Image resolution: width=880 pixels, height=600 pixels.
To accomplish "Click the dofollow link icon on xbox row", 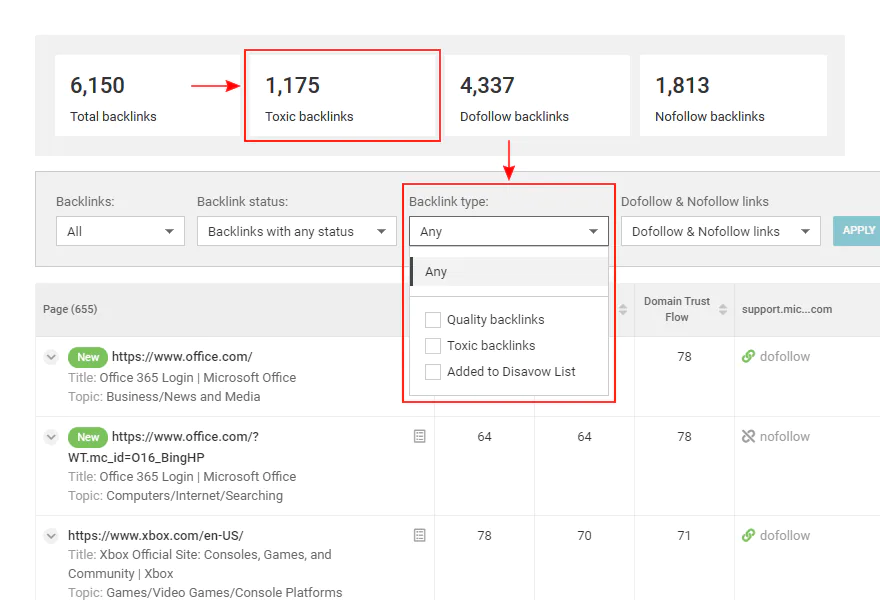I will coord(748,535).
